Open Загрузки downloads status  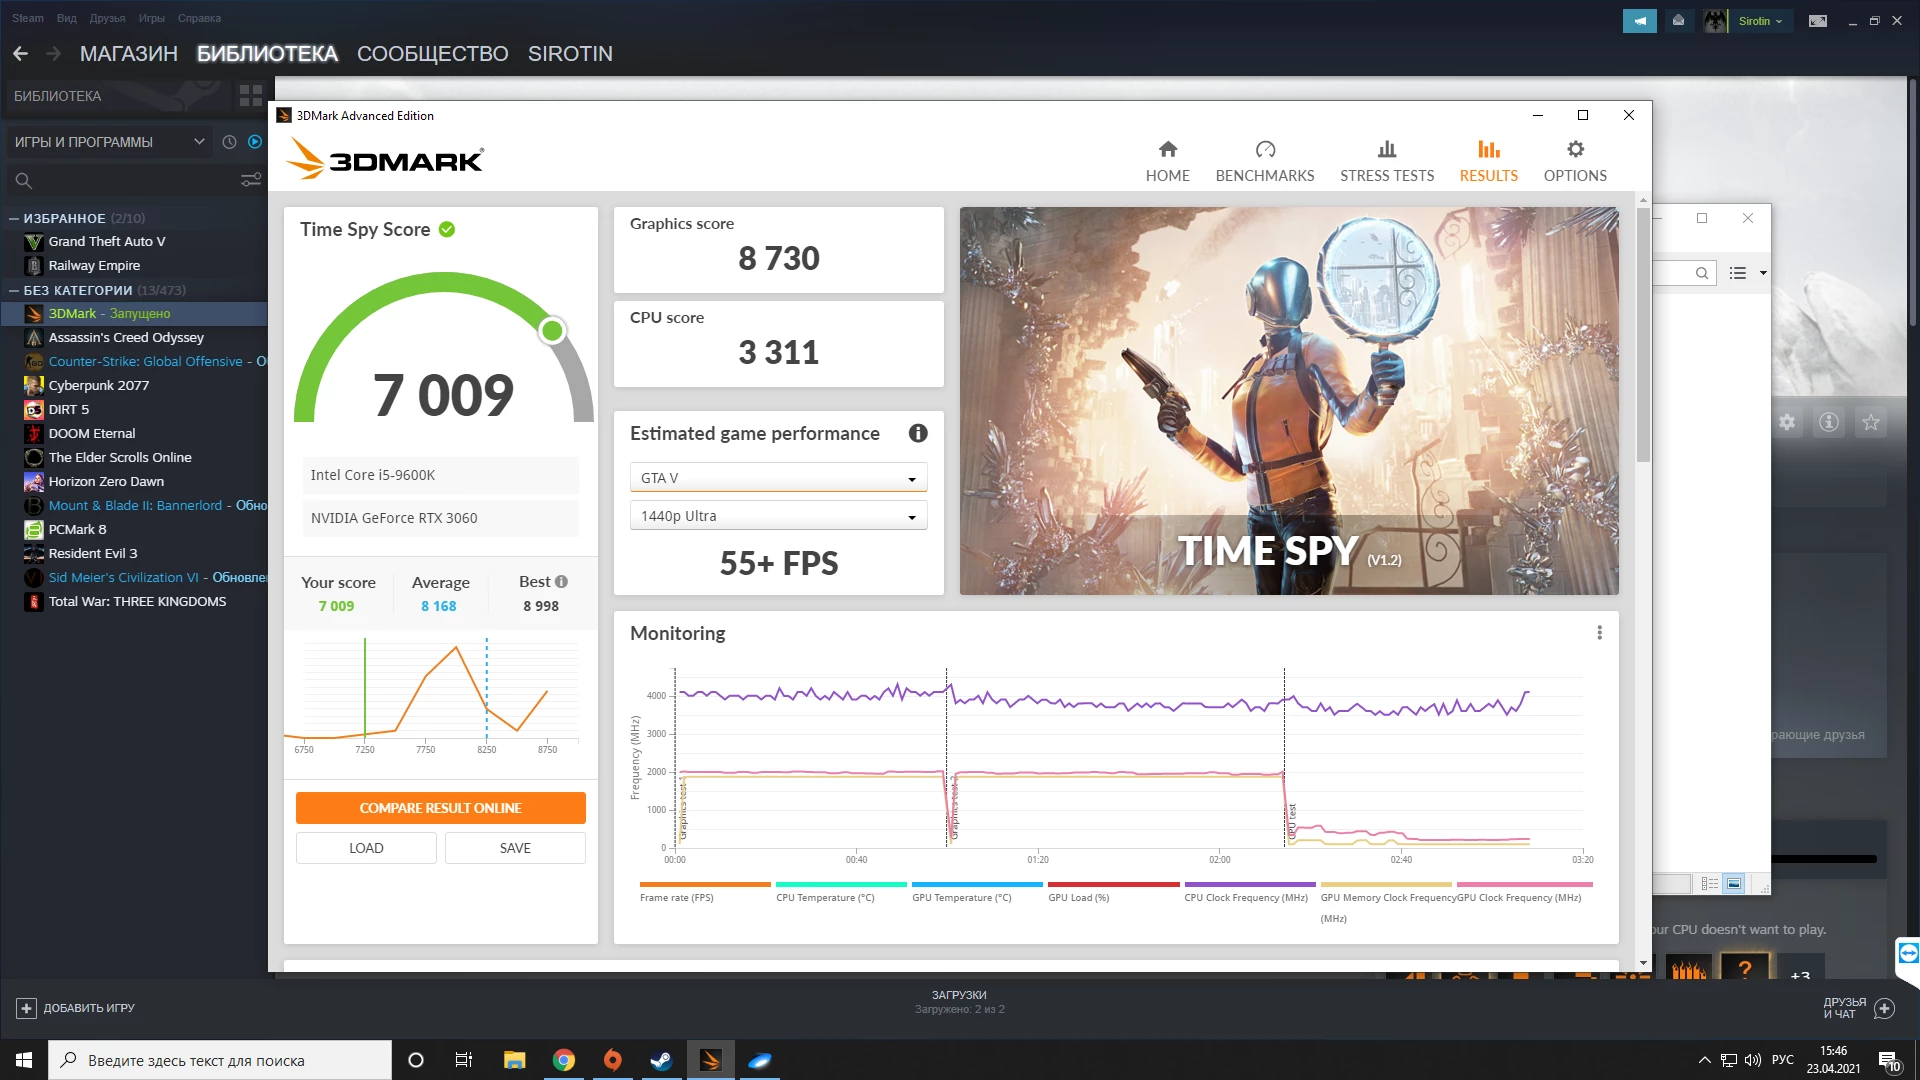959,1002
